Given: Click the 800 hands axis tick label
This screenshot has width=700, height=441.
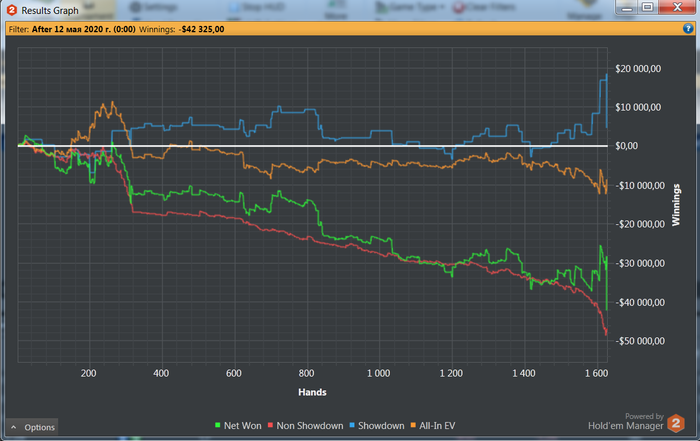Looking at the screenshot, I should pyautogui.click(x=306, y=373).
